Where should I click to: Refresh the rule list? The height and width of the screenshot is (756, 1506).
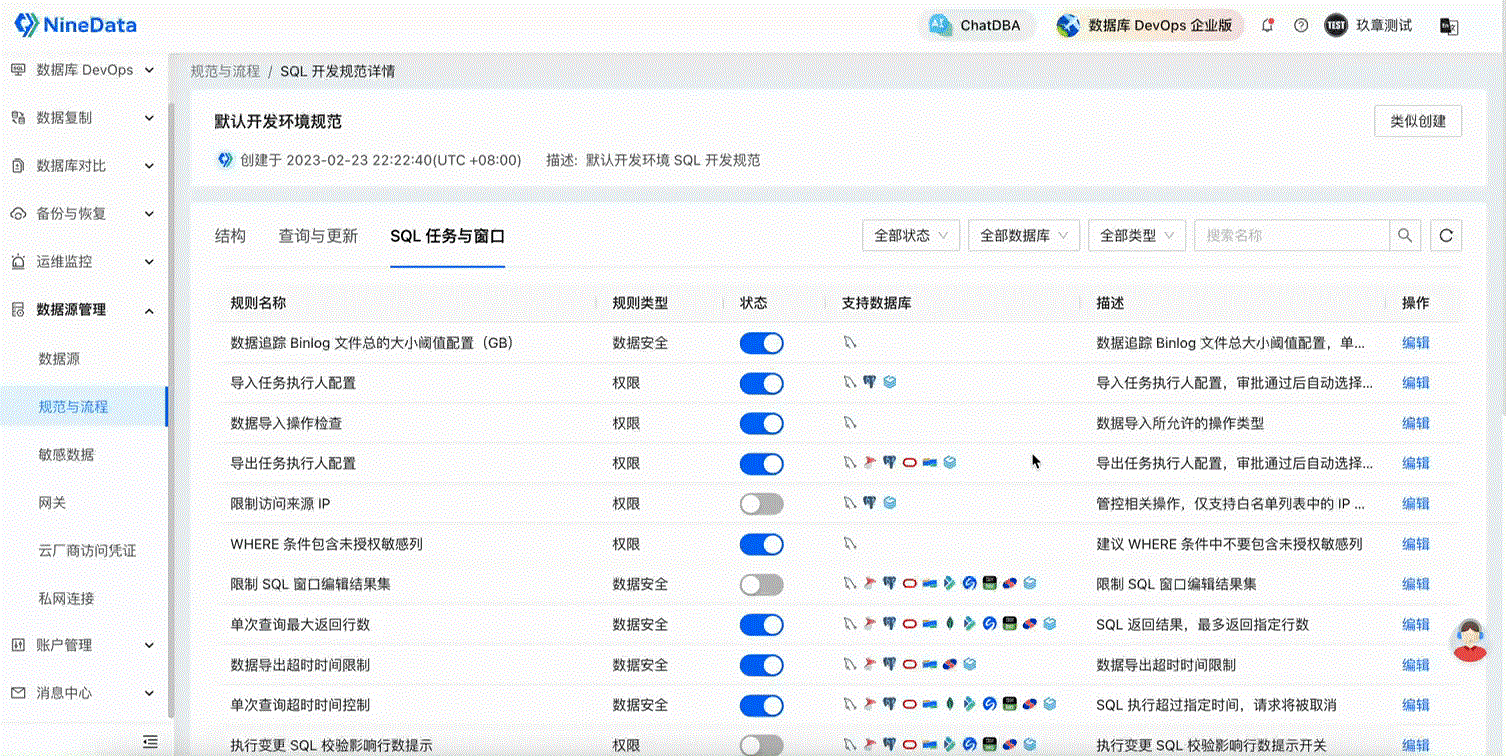(1445, 236)
